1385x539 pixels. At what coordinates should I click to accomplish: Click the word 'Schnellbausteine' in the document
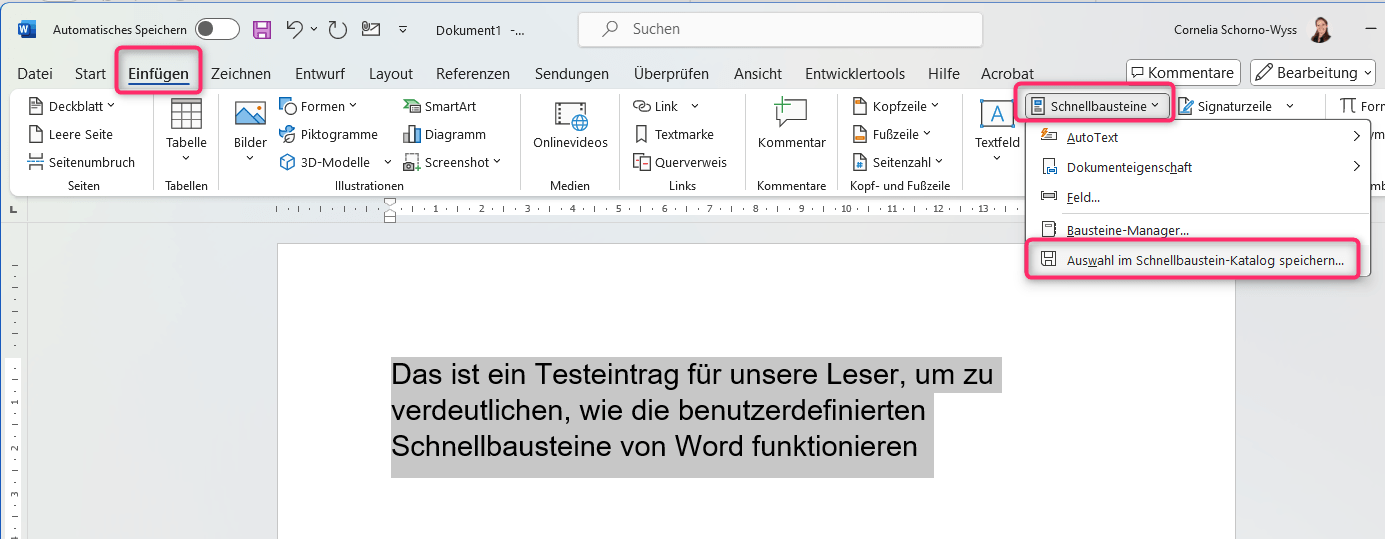click(x=501, y=446)
